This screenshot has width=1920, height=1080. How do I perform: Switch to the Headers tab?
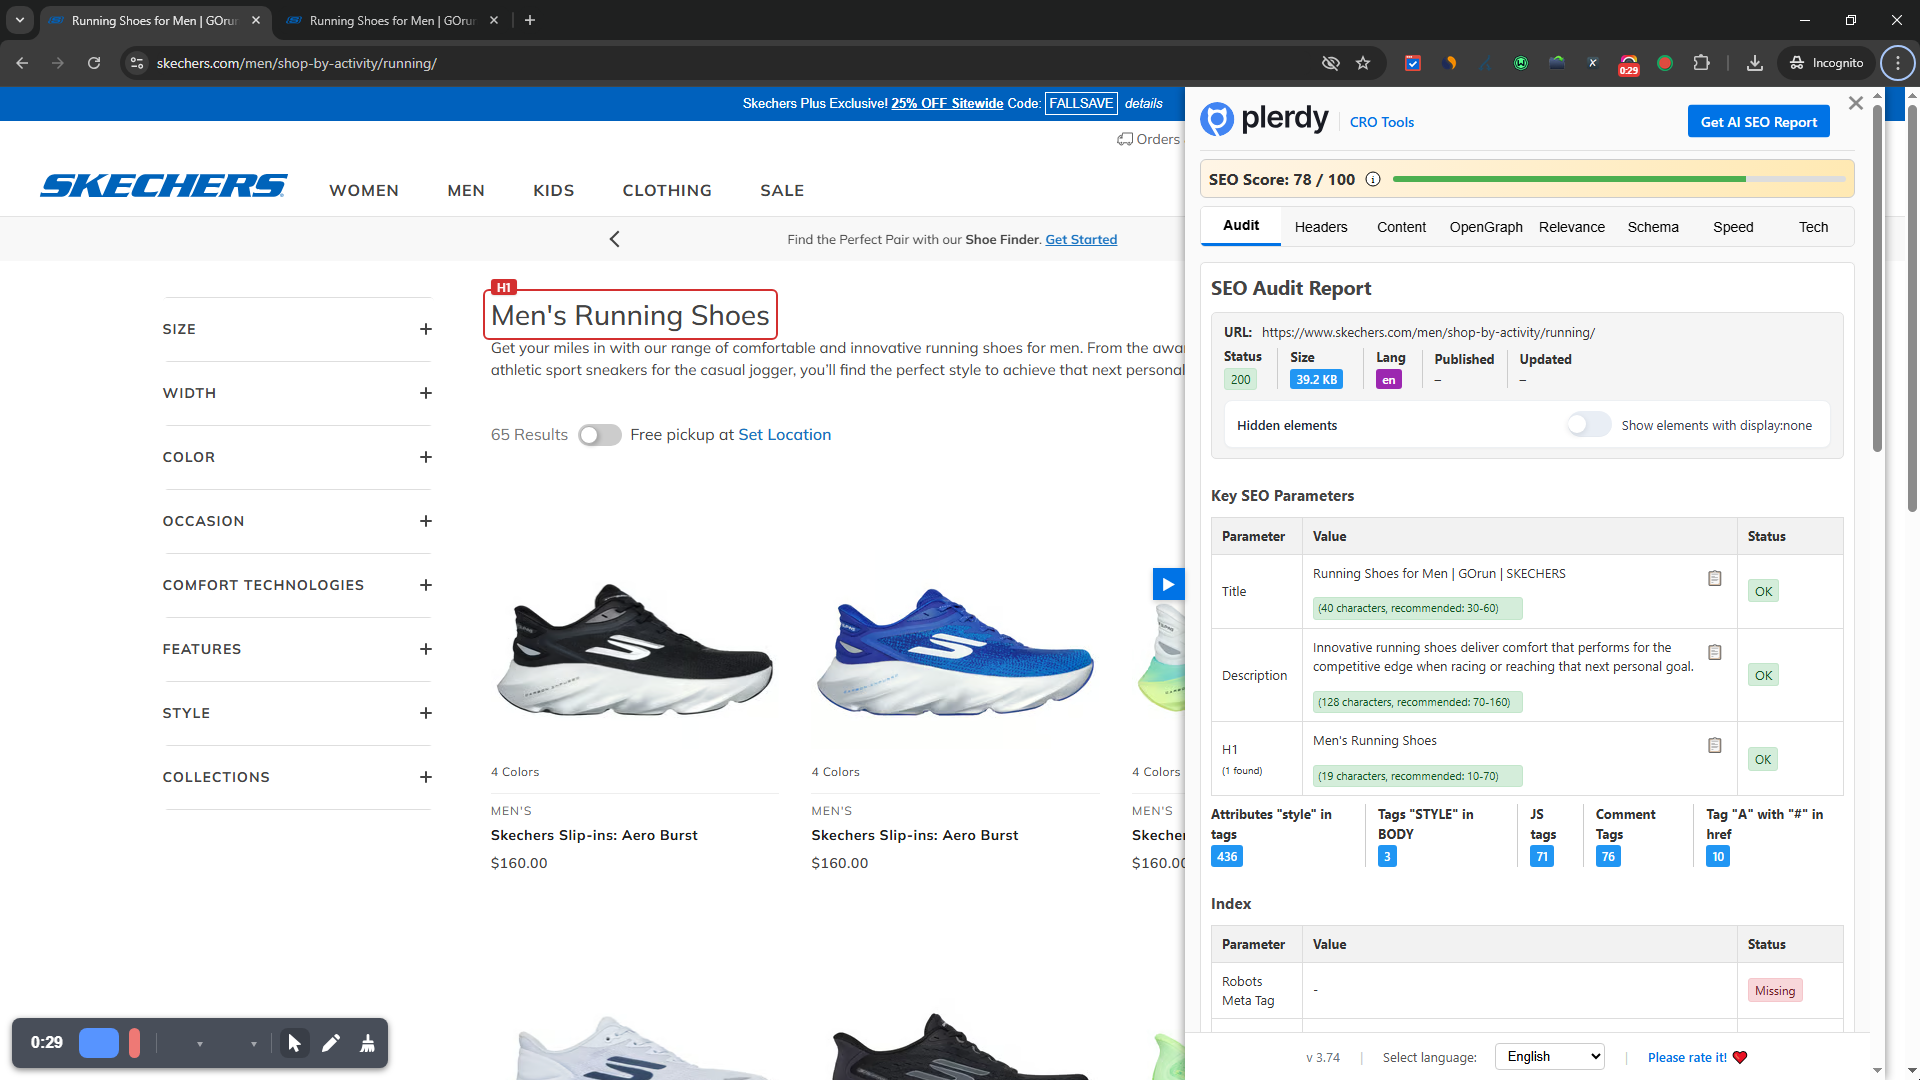(x=1320, y=227)
